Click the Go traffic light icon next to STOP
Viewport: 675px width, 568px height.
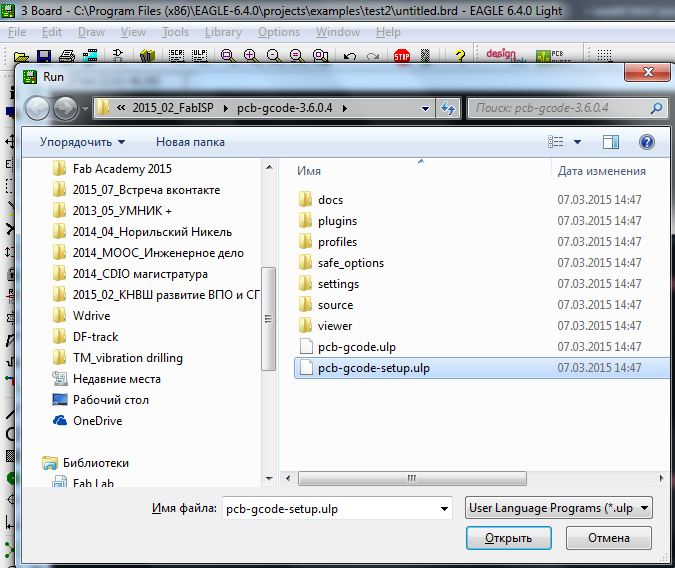tap(425, 56)
